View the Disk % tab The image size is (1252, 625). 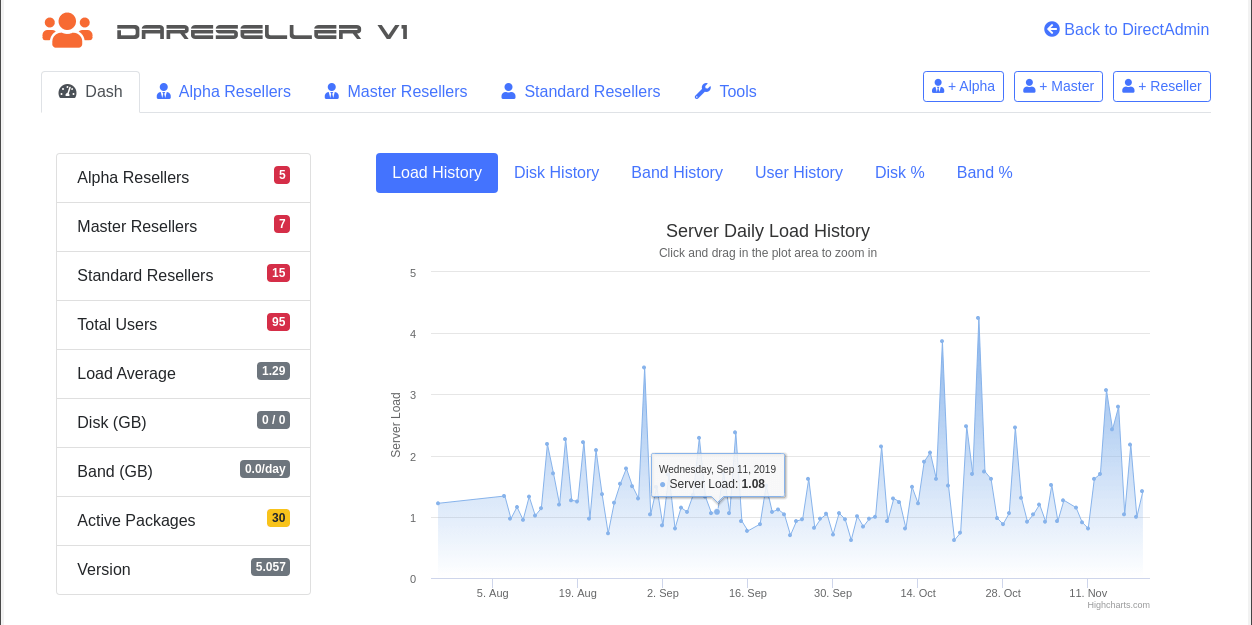pos(899,172)
